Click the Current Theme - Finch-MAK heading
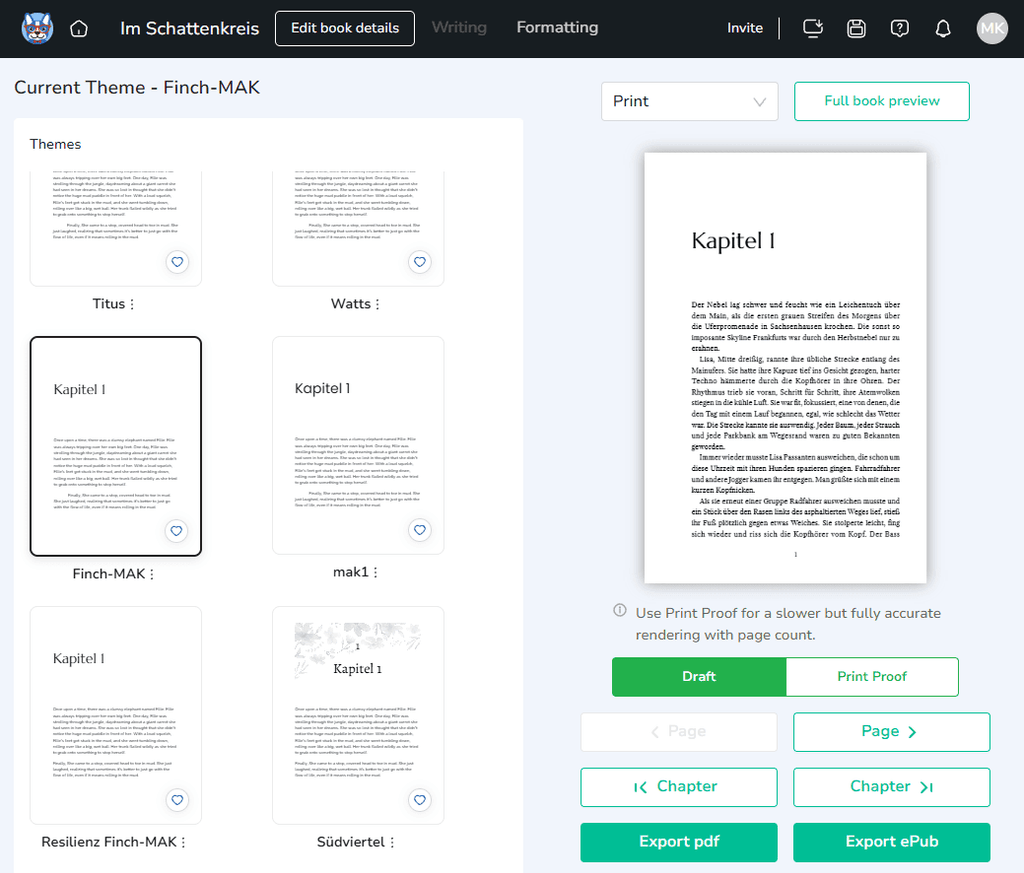 point(137,87)
